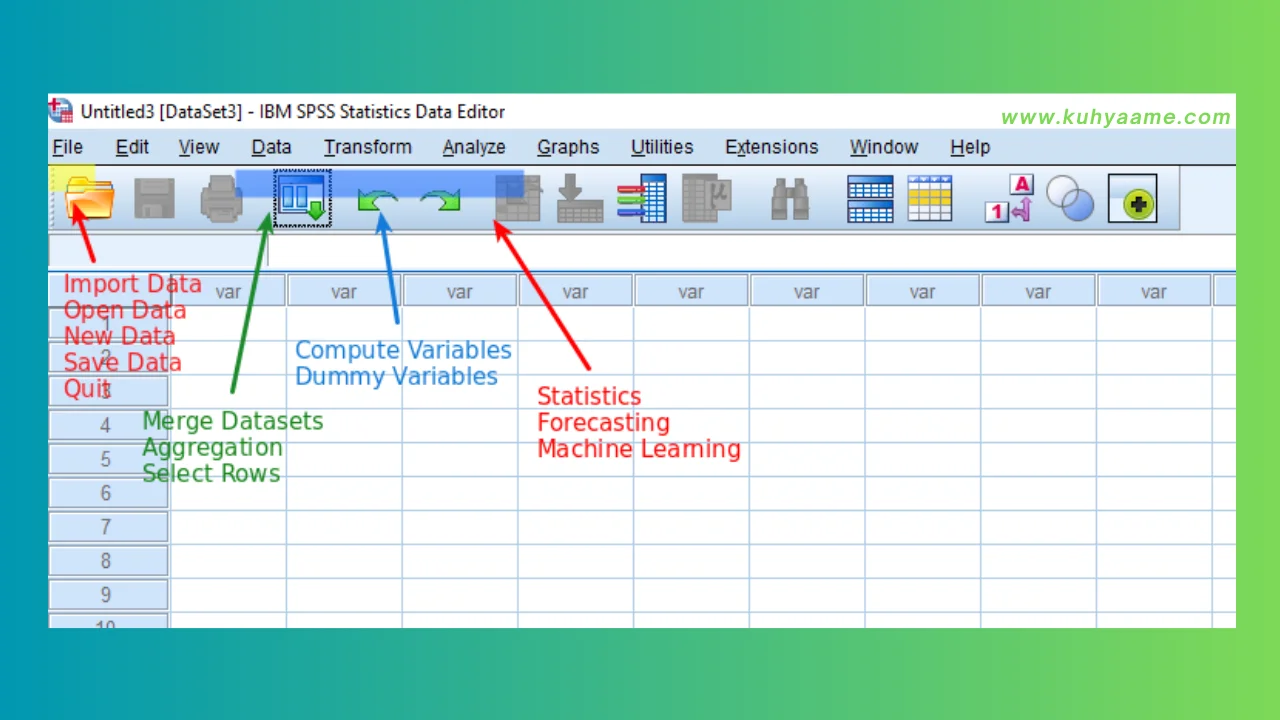The width and height of the screenshot is (1280, 720).
Task: Open the File menu
Action: (x=68, y=147)
